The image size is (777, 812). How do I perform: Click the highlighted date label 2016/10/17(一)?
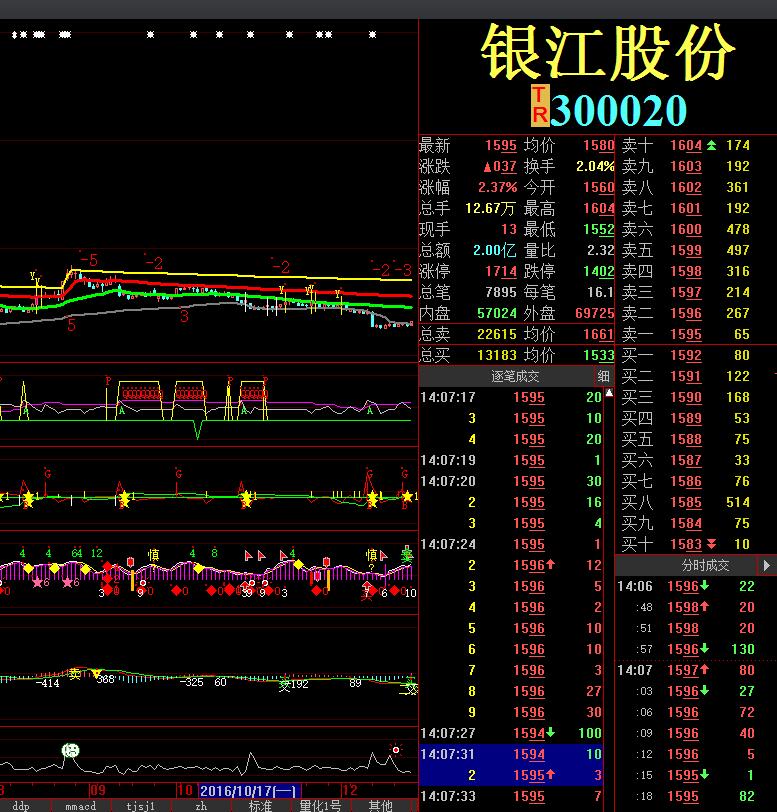[249, 791]
